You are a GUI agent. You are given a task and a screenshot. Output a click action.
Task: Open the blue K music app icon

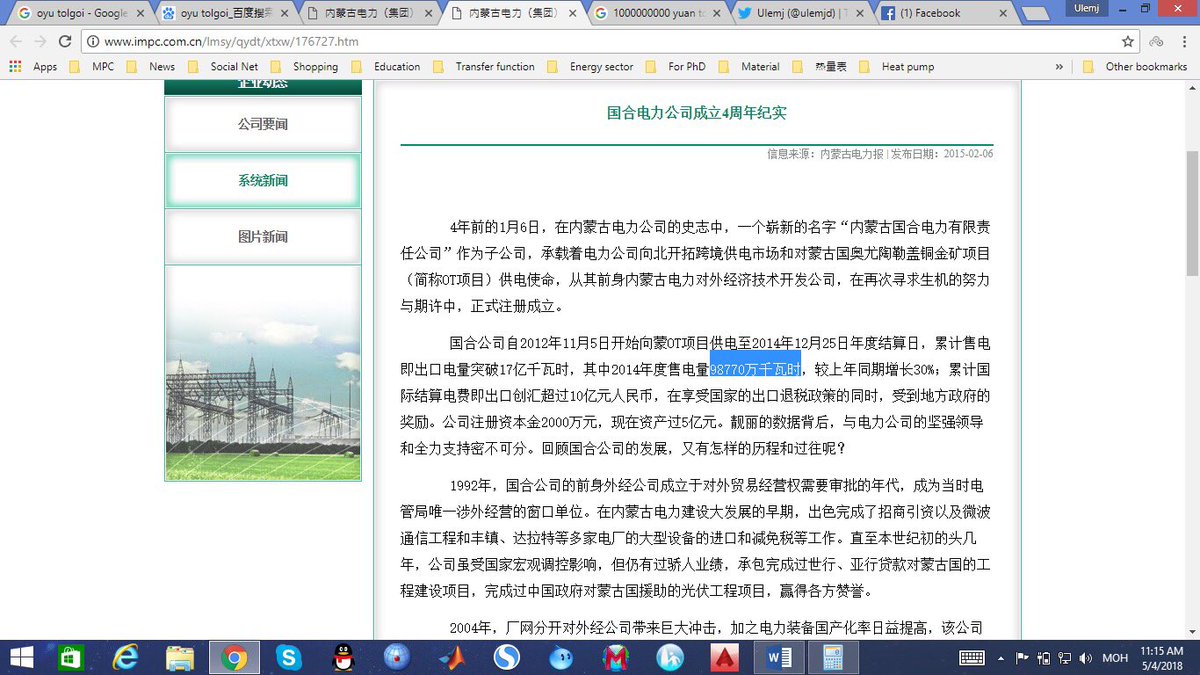click(x=670, y=657)
